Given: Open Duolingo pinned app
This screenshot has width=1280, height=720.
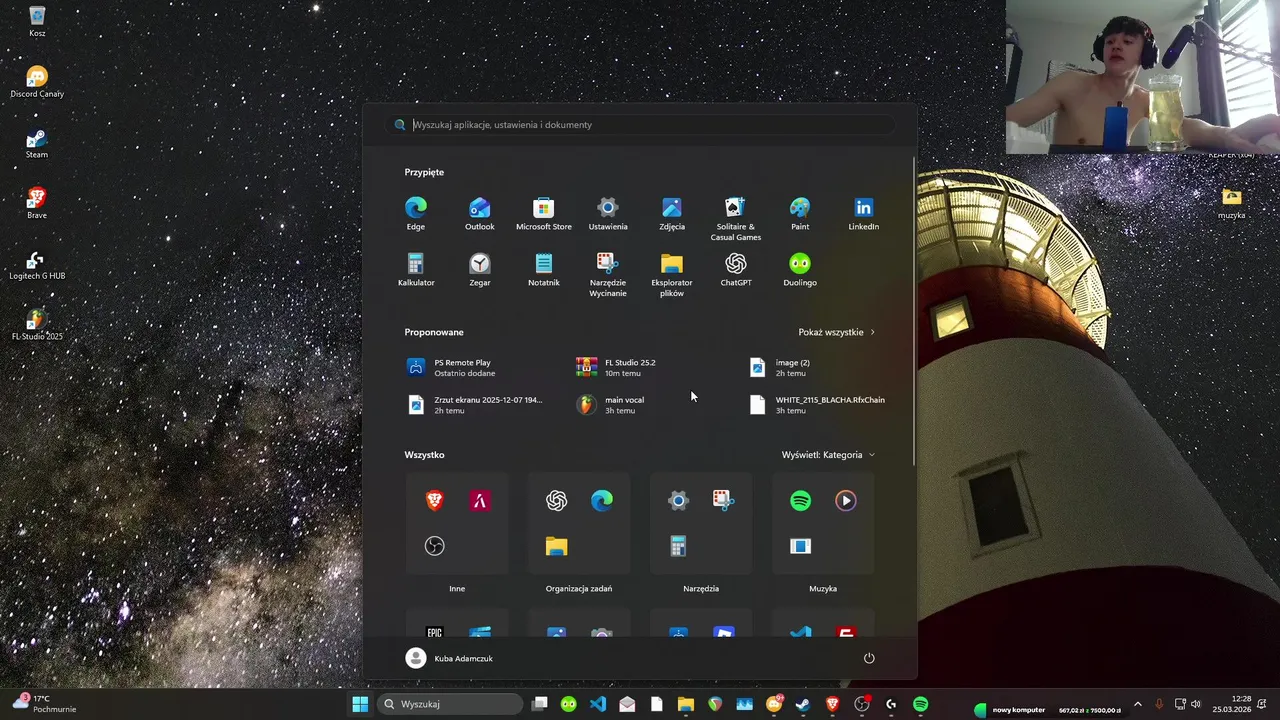Looking at the screenshot, I should tap(800, 270).
